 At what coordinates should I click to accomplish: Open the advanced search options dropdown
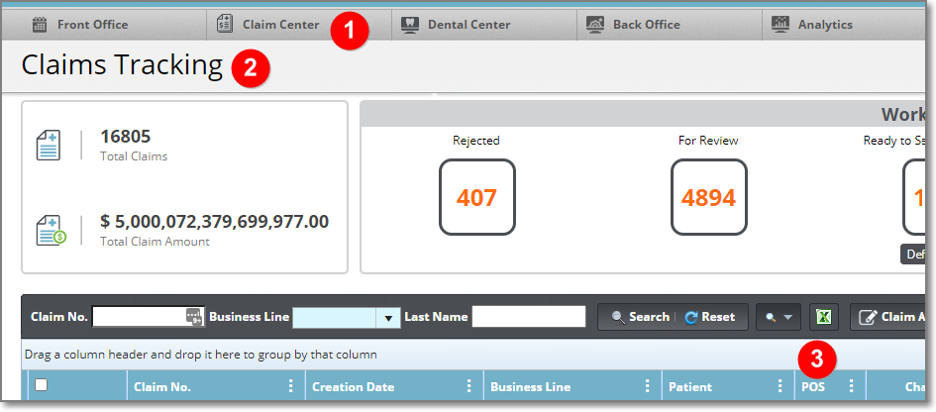pos(778,317)
